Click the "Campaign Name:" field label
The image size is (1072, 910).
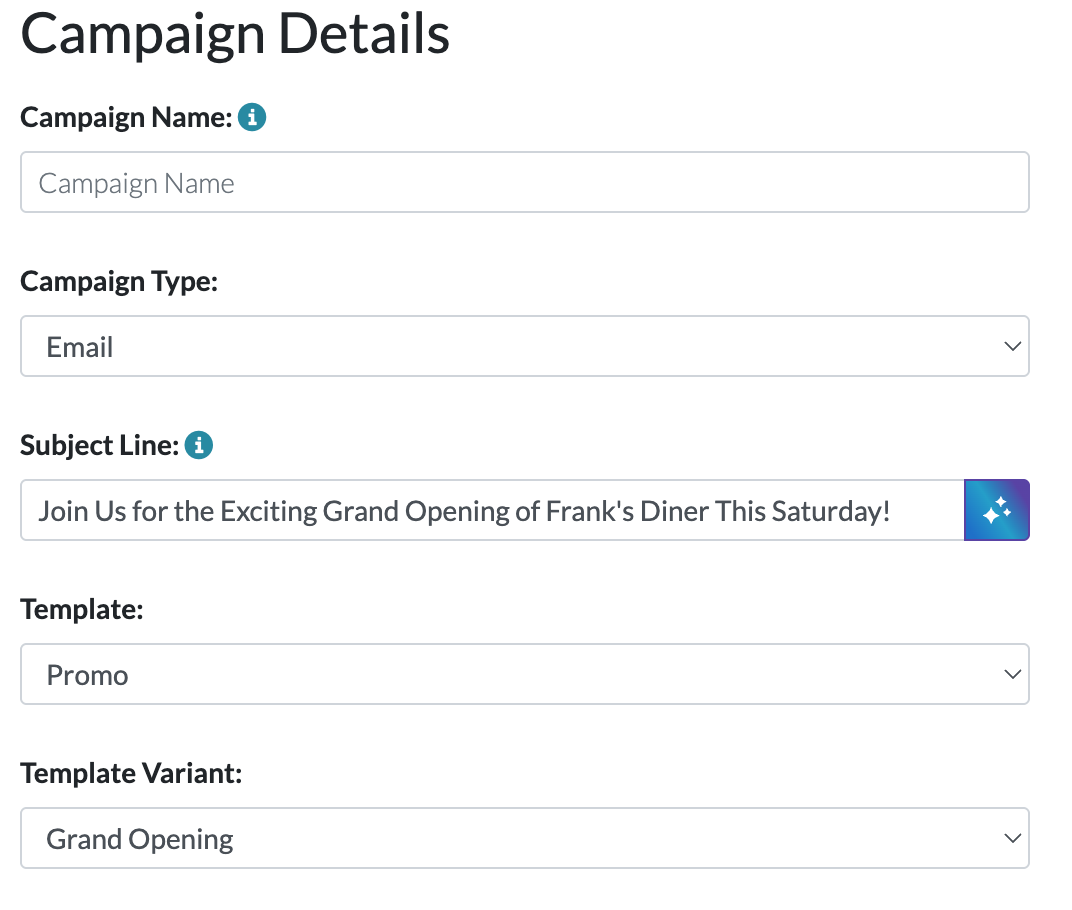[126, 118]
